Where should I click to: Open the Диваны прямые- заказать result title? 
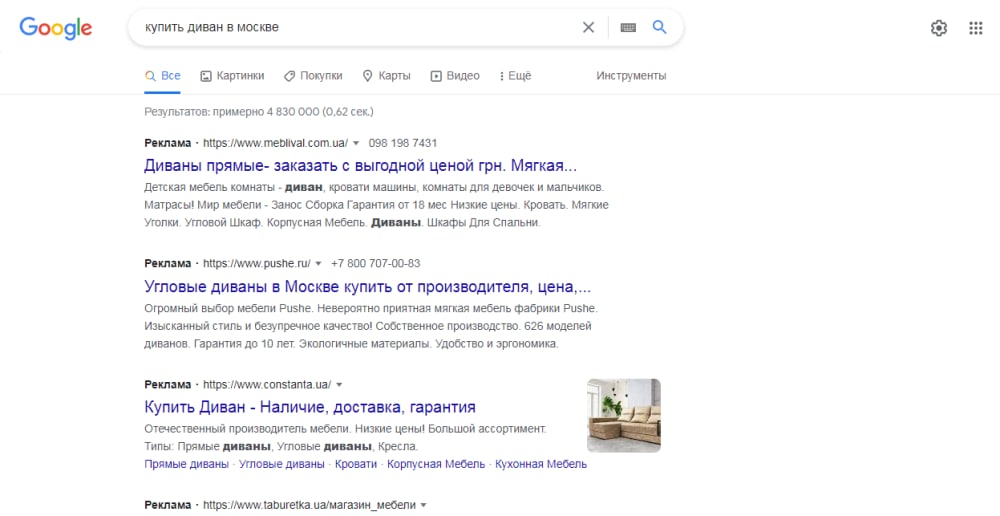pos(360,166)
